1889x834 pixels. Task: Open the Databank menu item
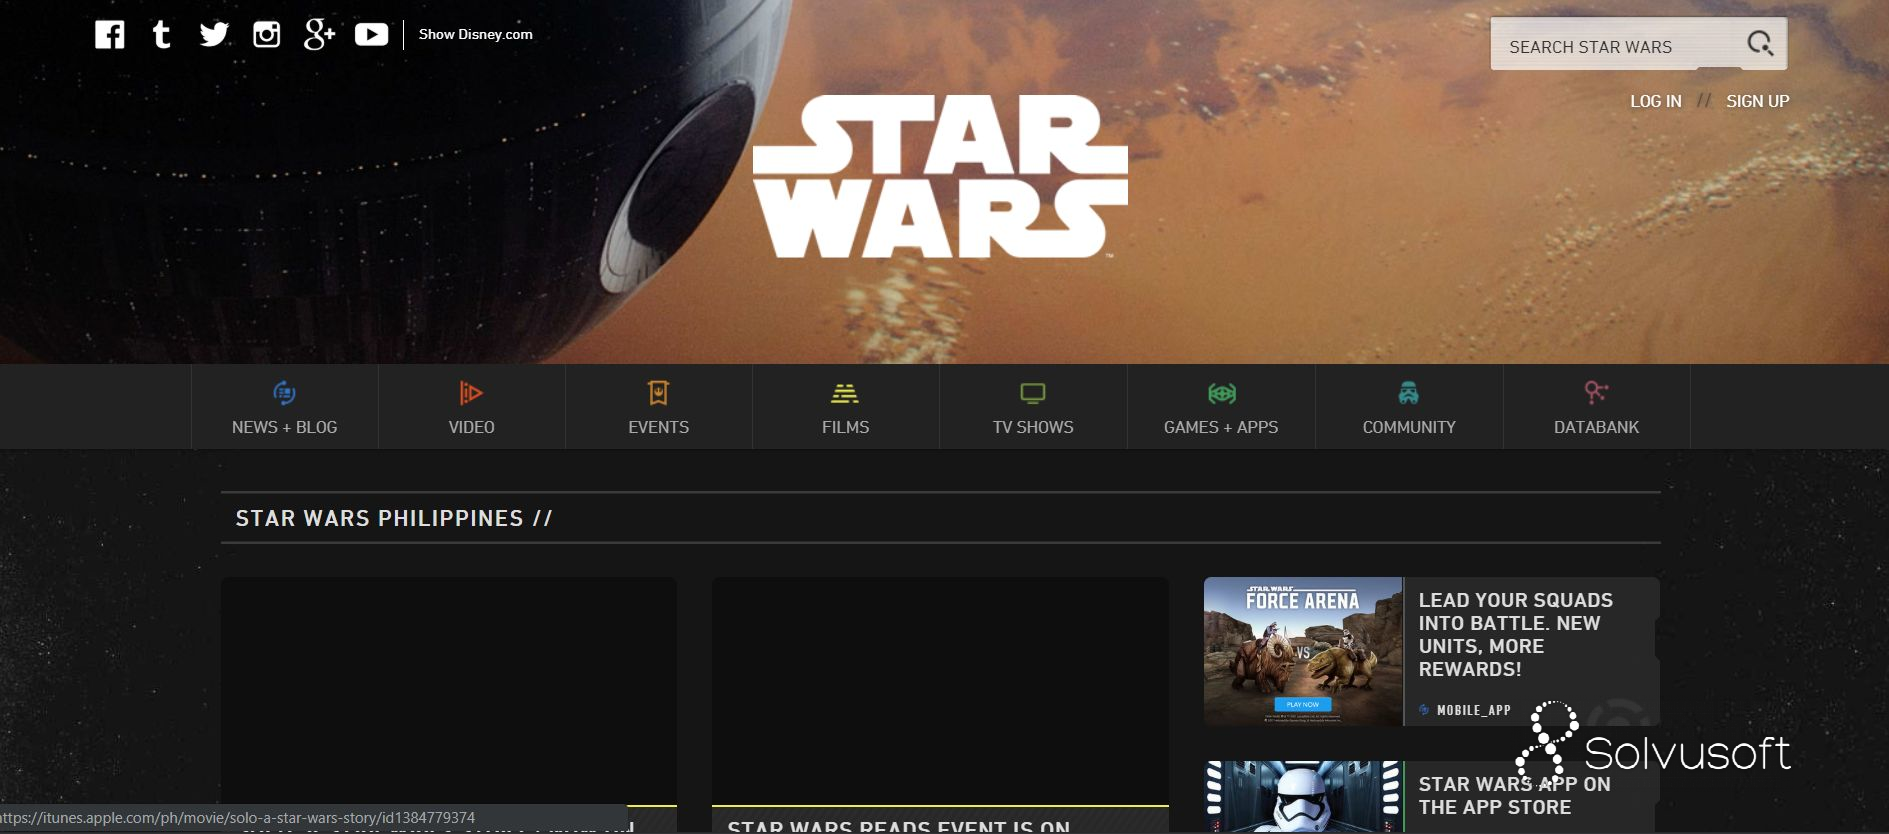pos(1597,407)
